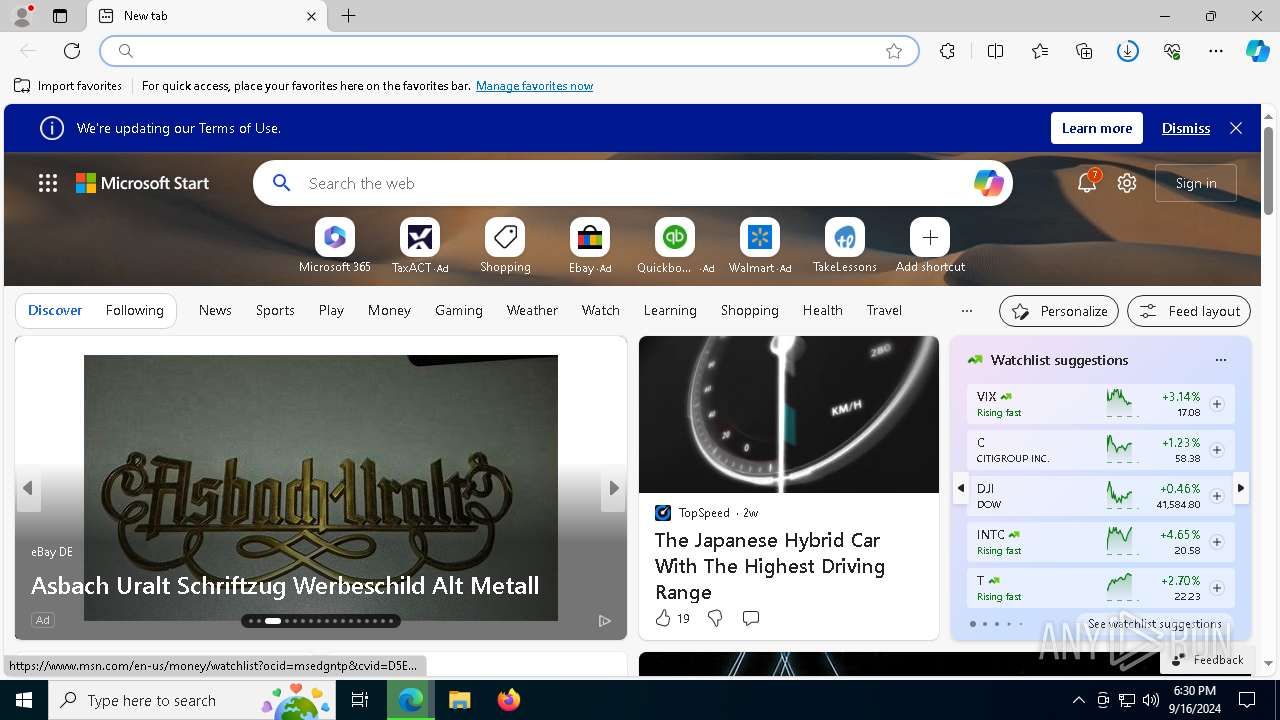Open the Personalize button
The width and height of the screenshot is (1280, 720).
(1059, 311)
